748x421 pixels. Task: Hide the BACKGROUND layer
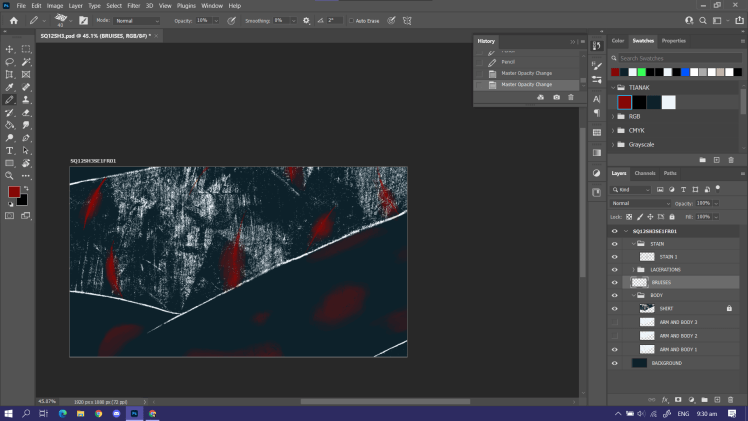click(614, 363)
